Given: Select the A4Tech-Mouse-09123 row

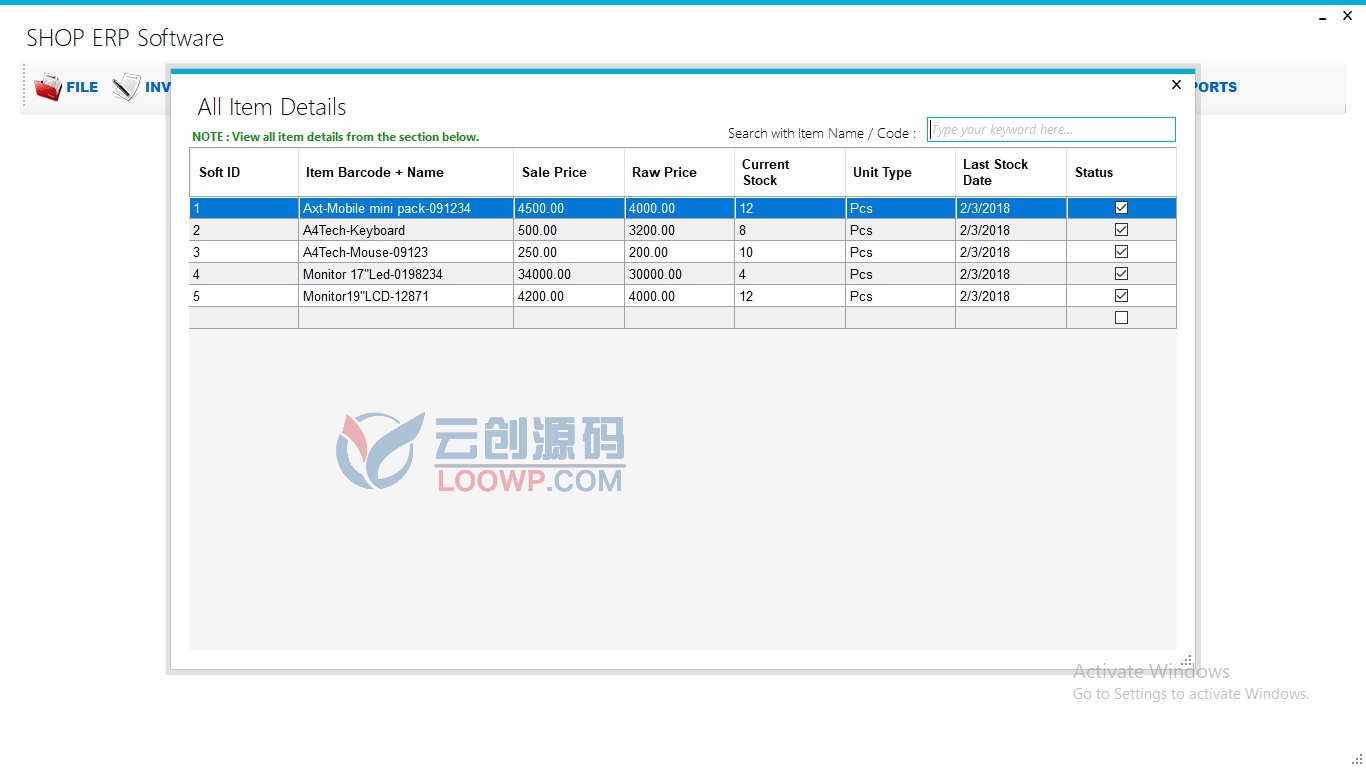Looking at the screenshot, I should 683,252.
